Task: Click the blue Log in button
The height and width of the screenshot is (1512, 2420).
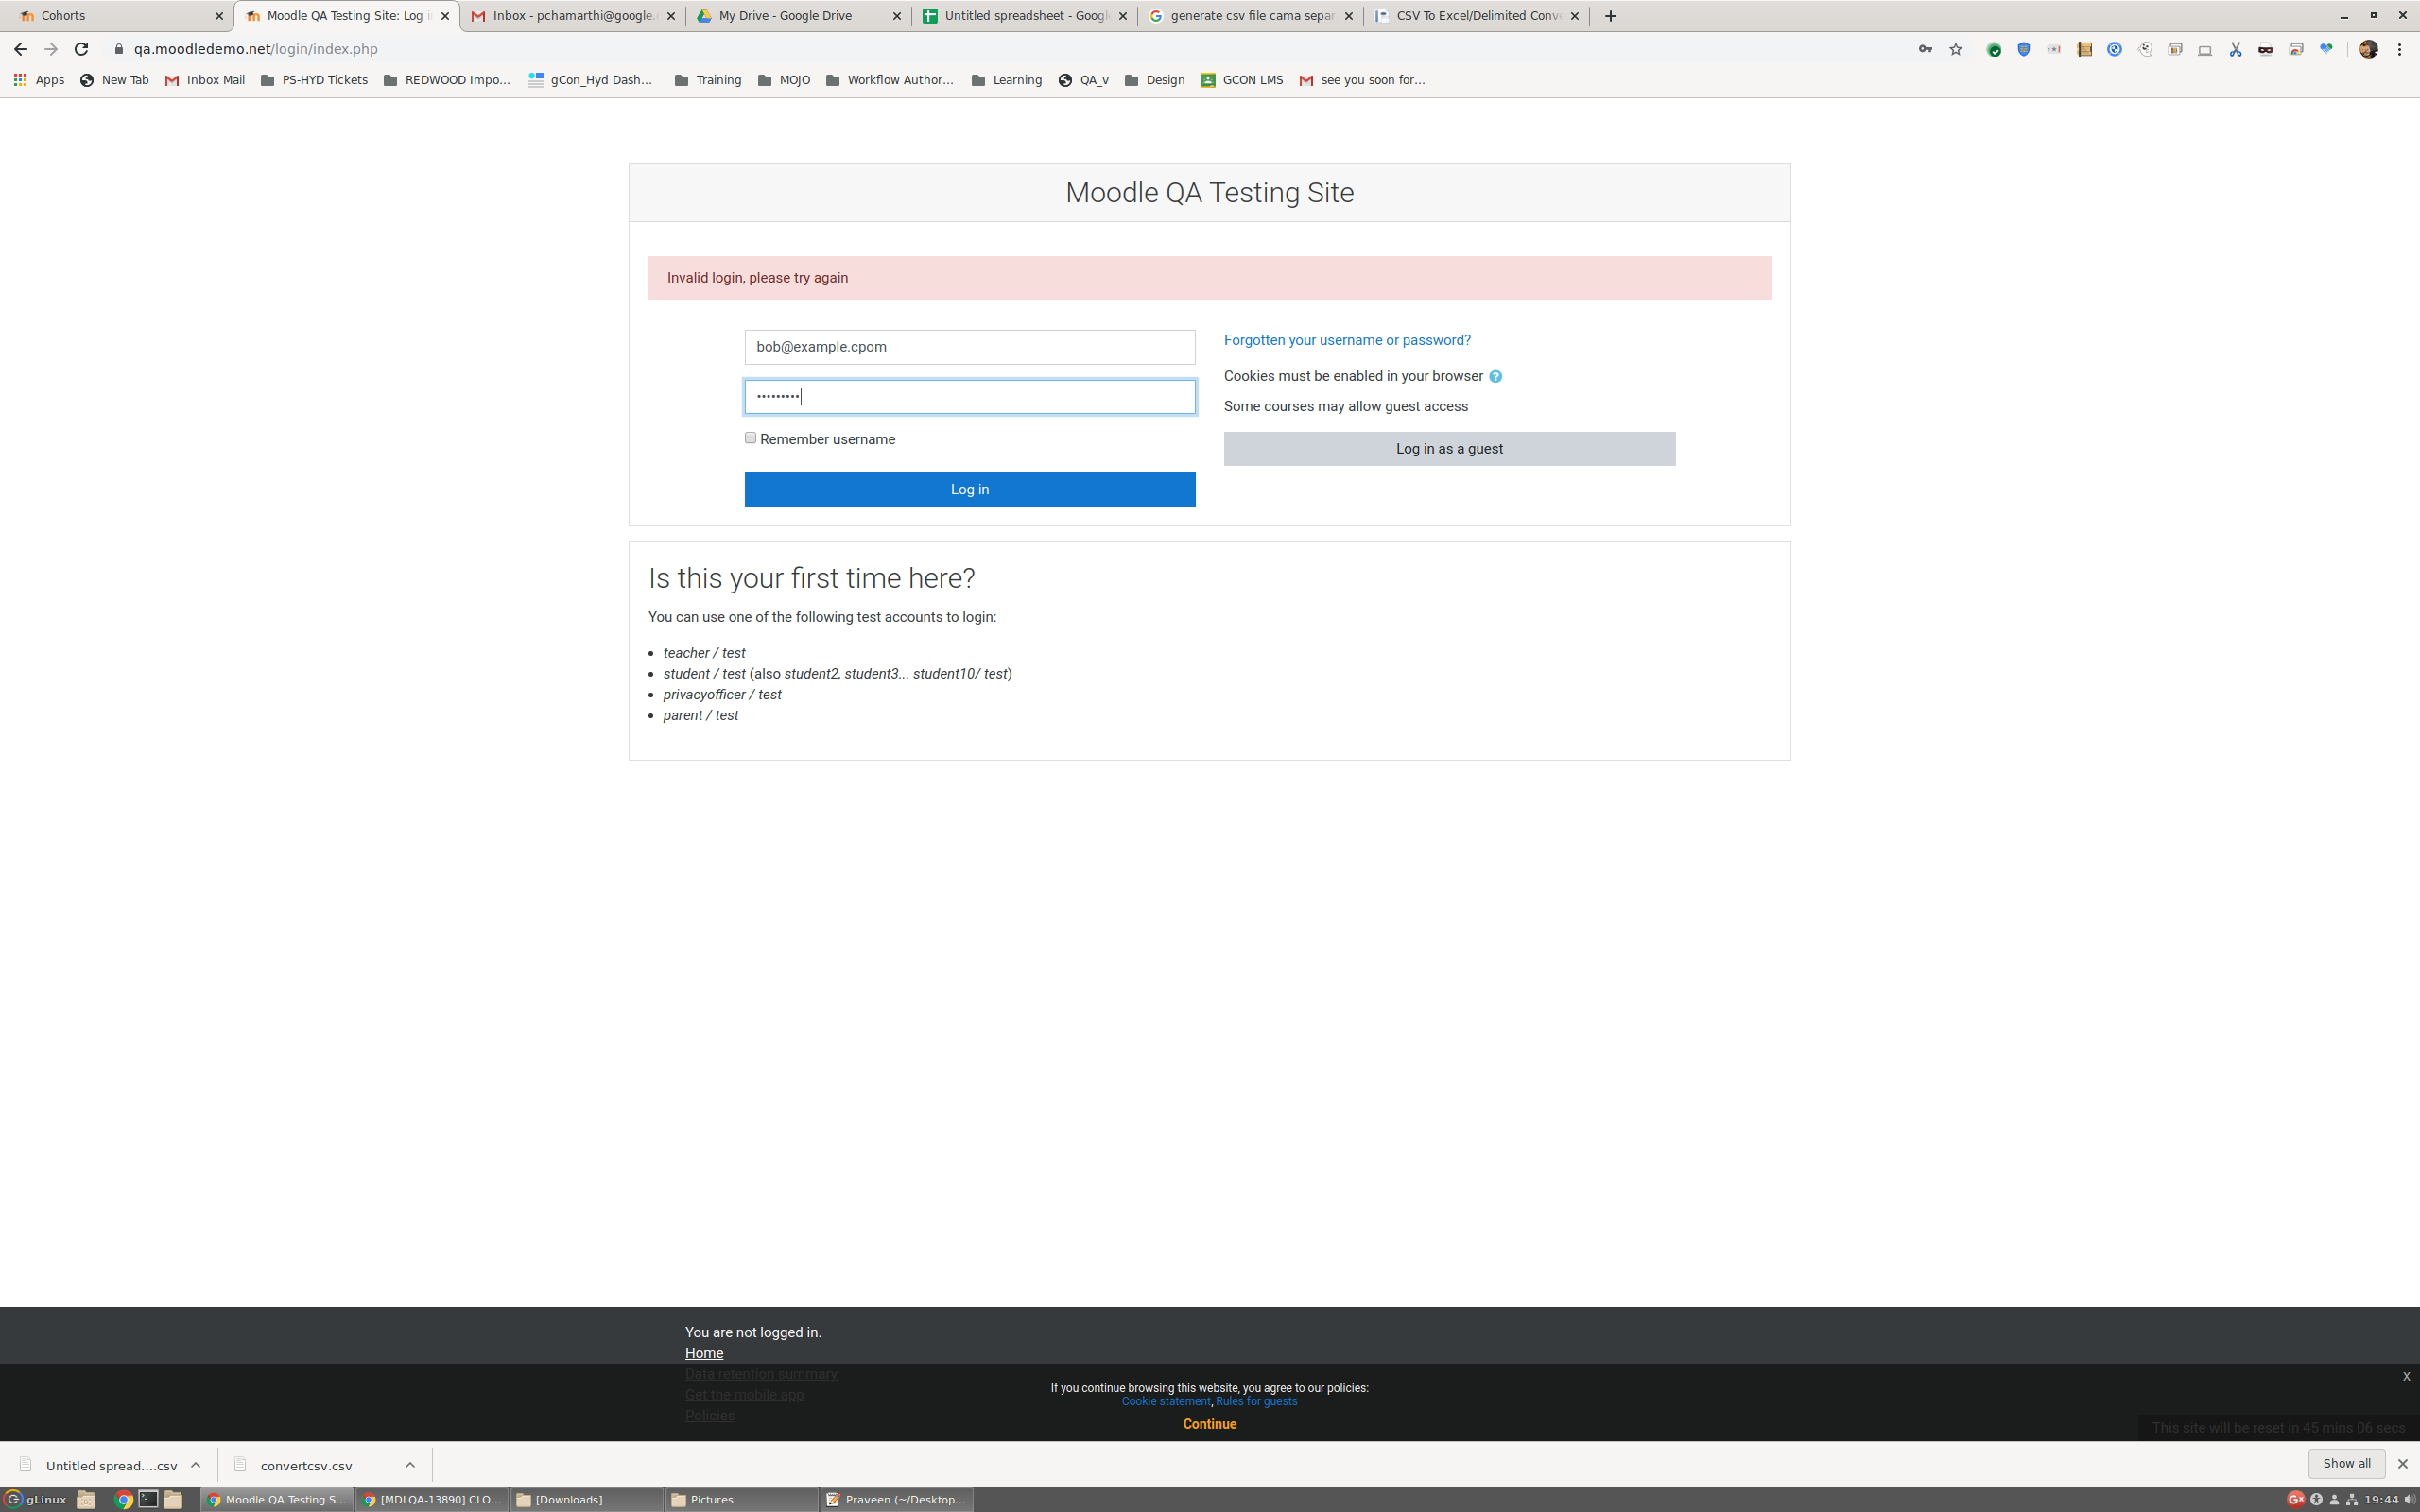Action: [969, 489]
